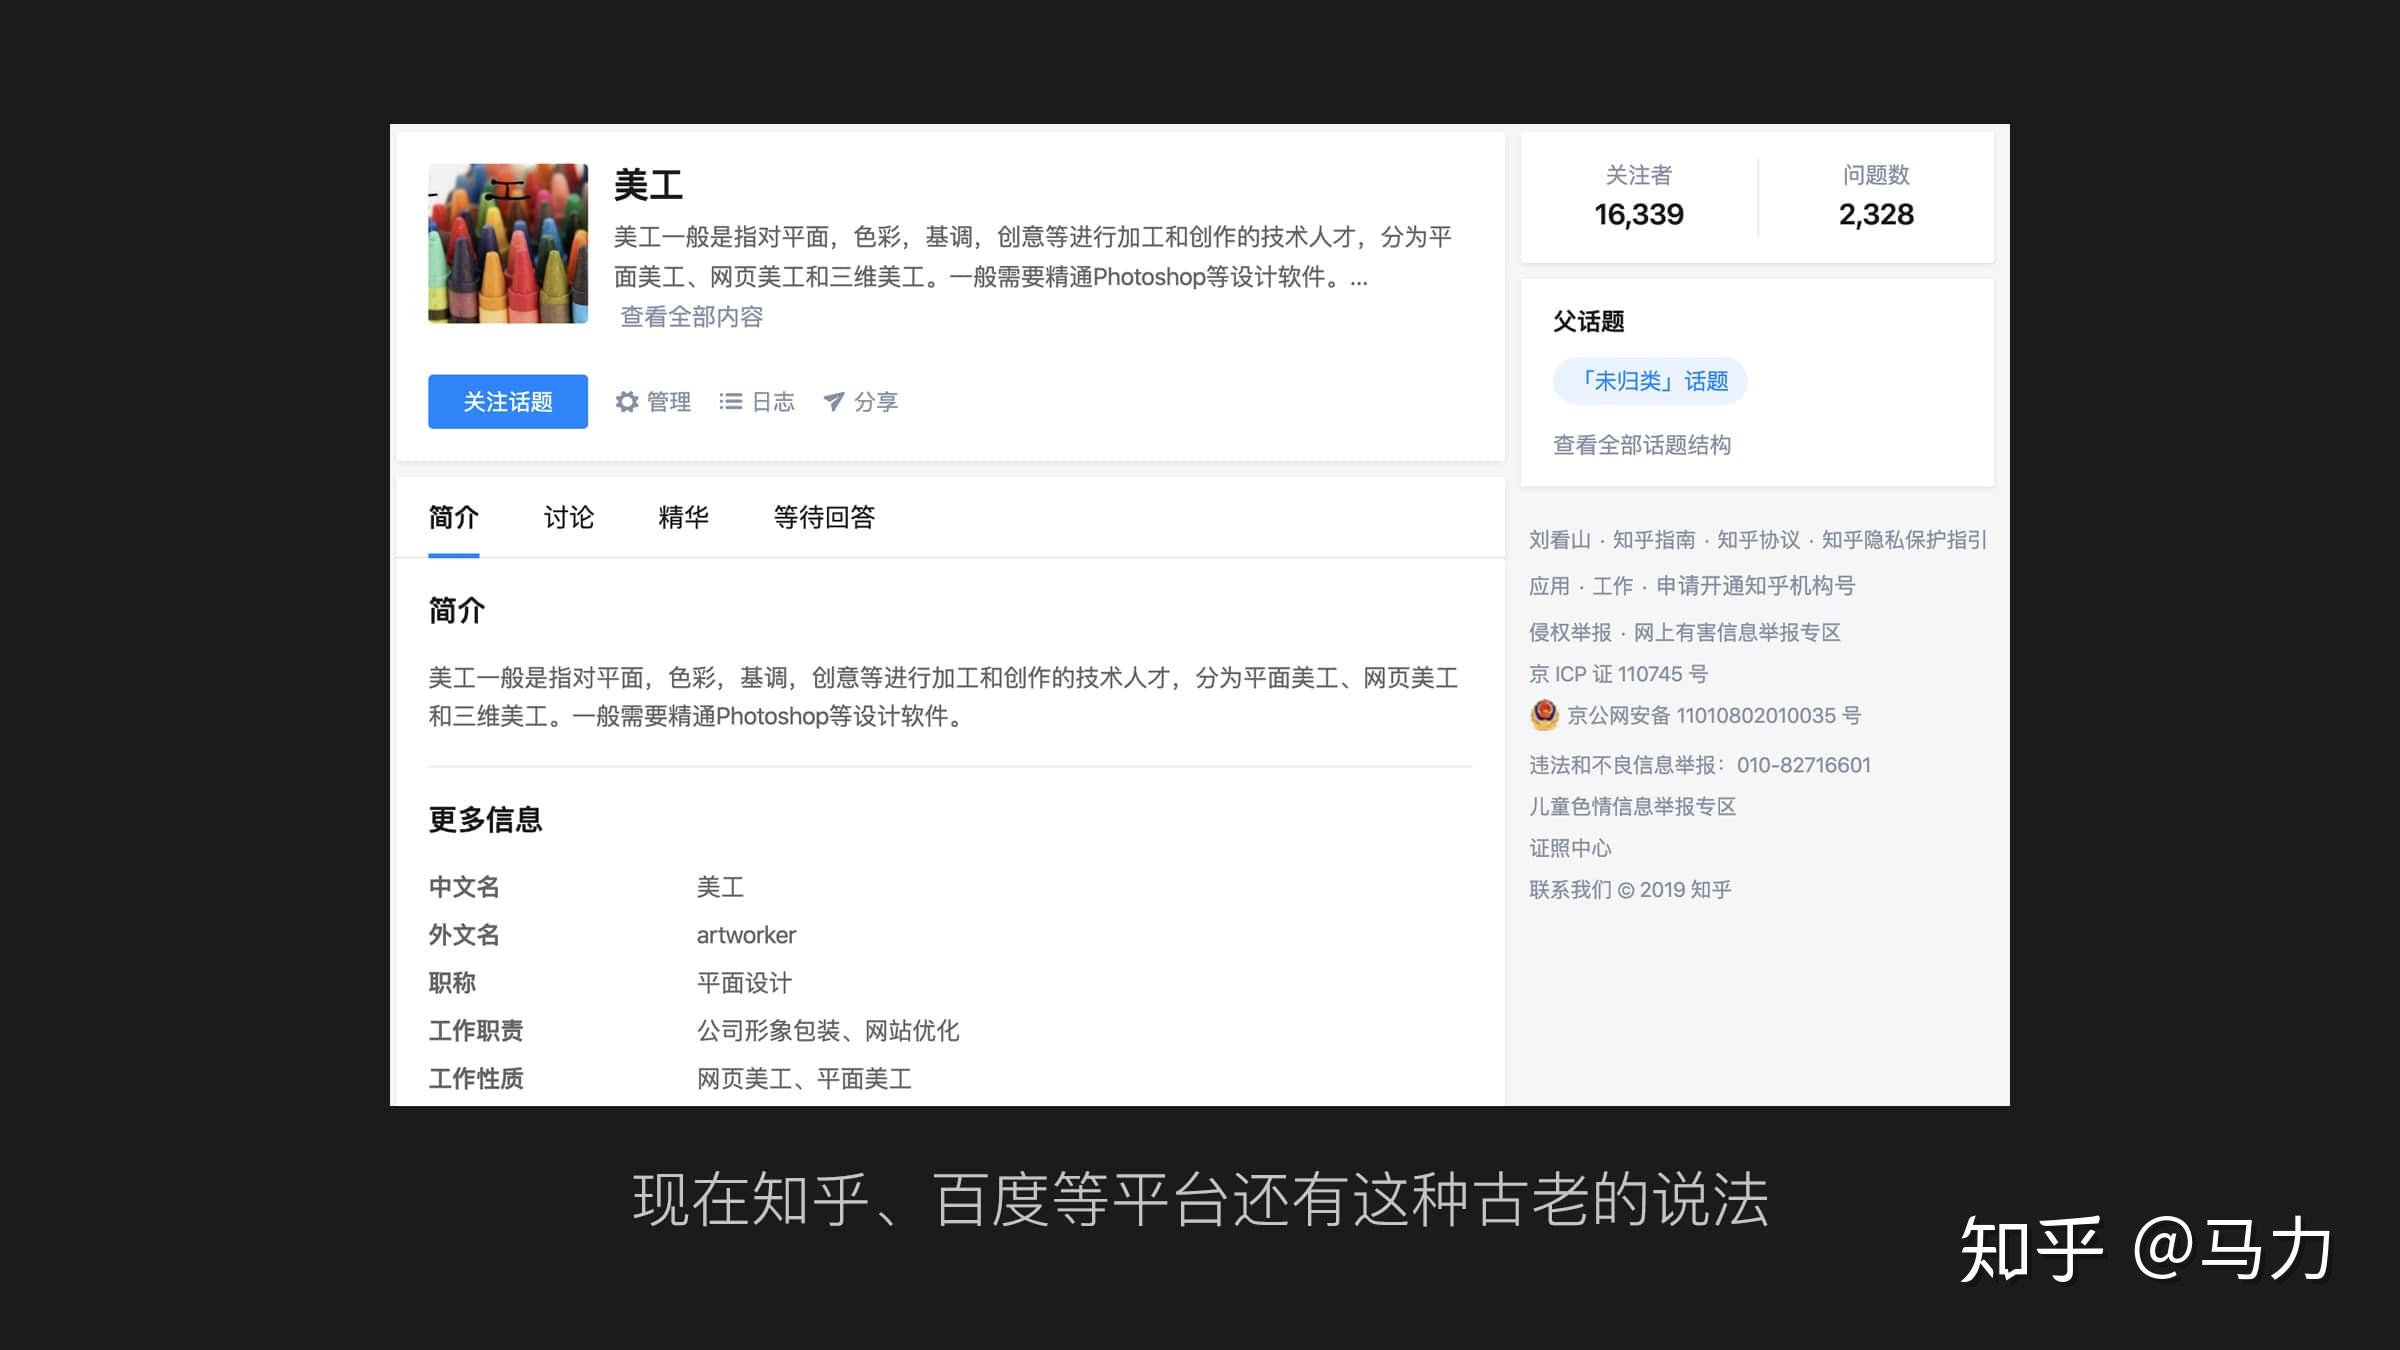The height and width of the screenshot is (1350, 2400).
Task: Click the paper plane share icon
Action: 833,402
